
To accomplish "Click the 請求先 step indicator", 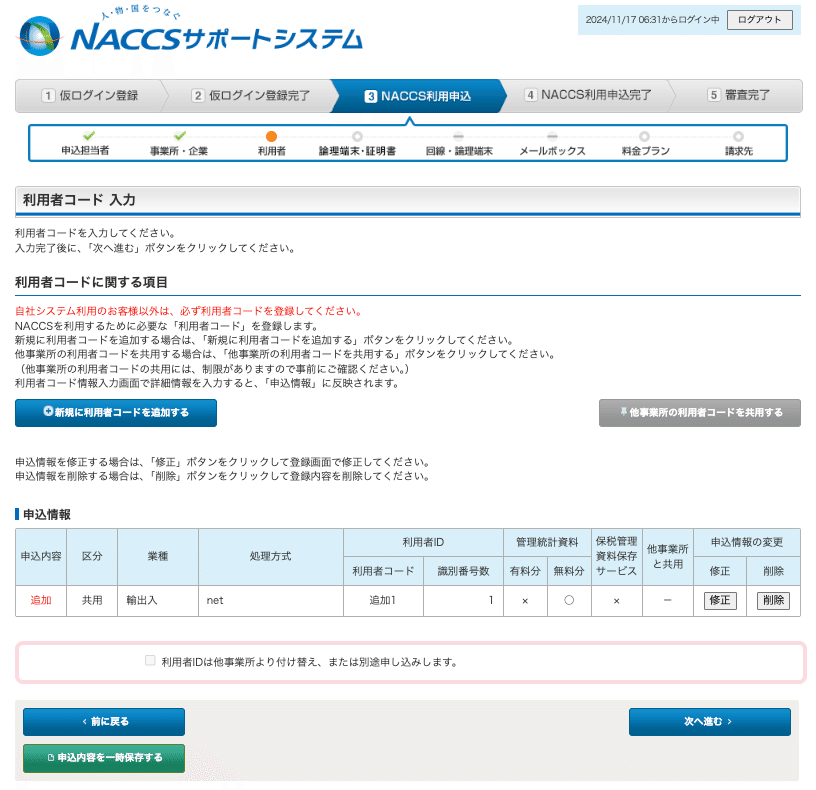I will tap(739, 140).
